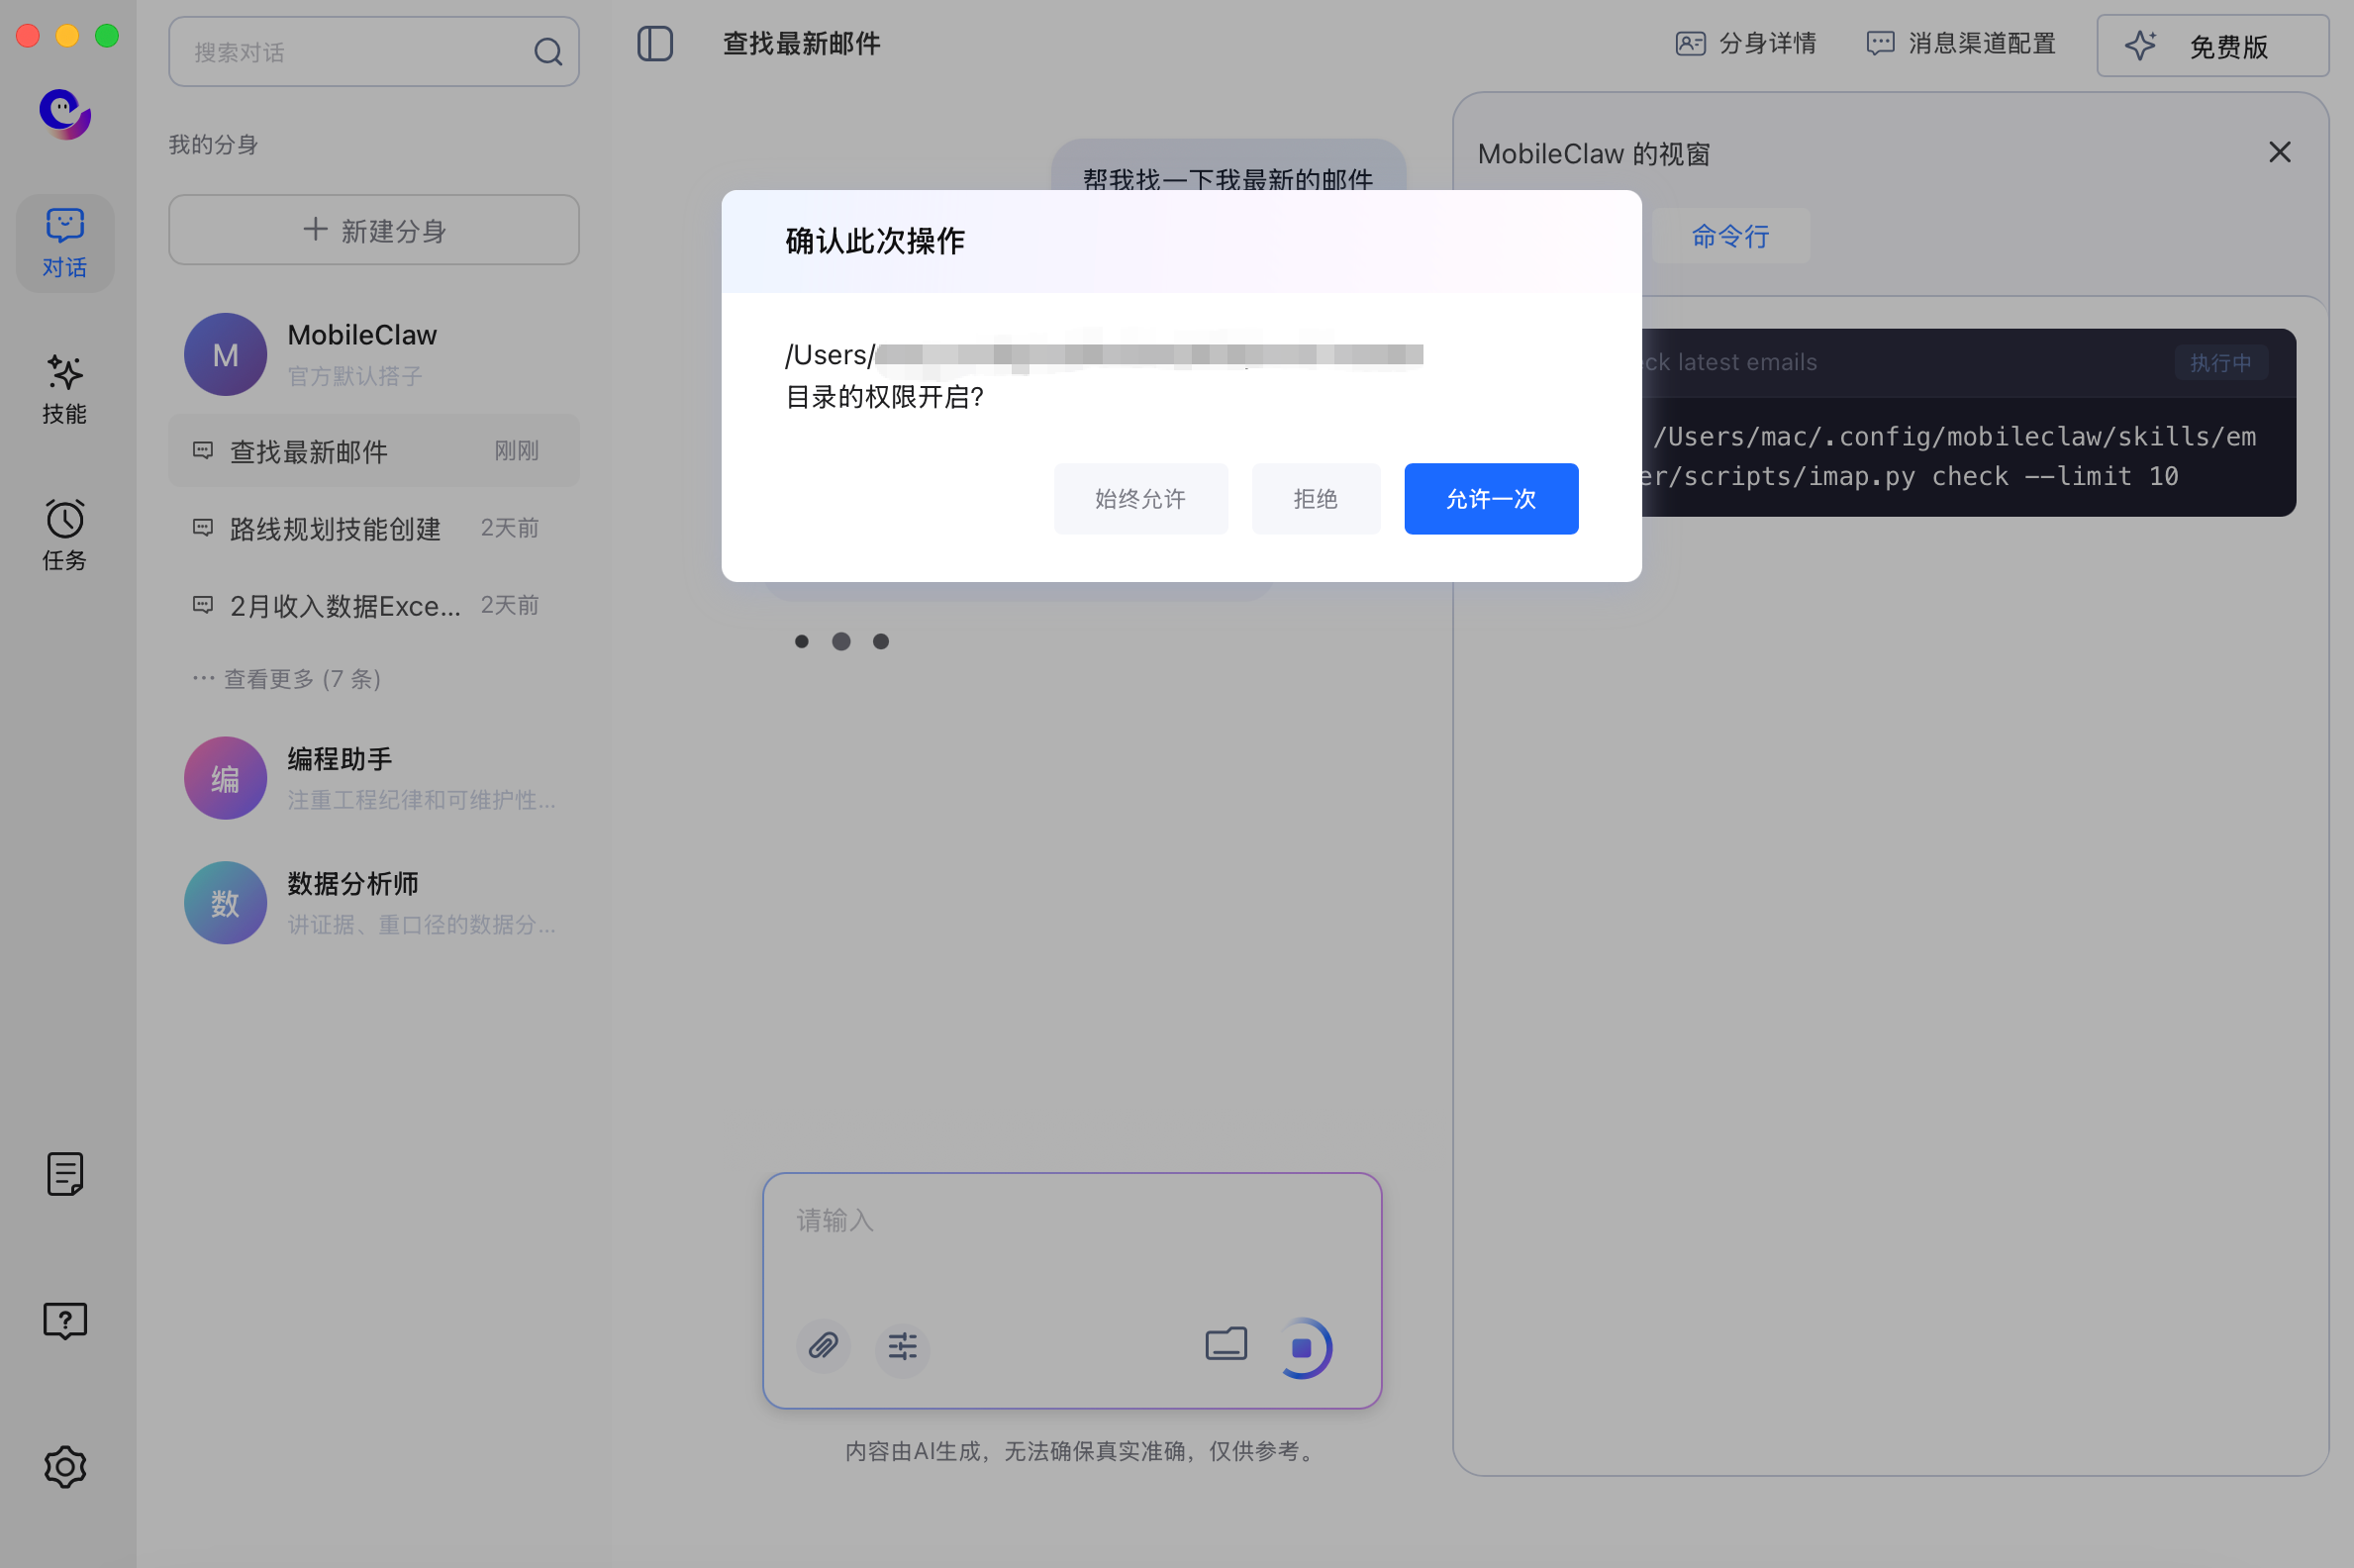The image size is (2354, 1568).
Task: Open the document notes icon in the sidebar
Action: (x=65, y=1173)
